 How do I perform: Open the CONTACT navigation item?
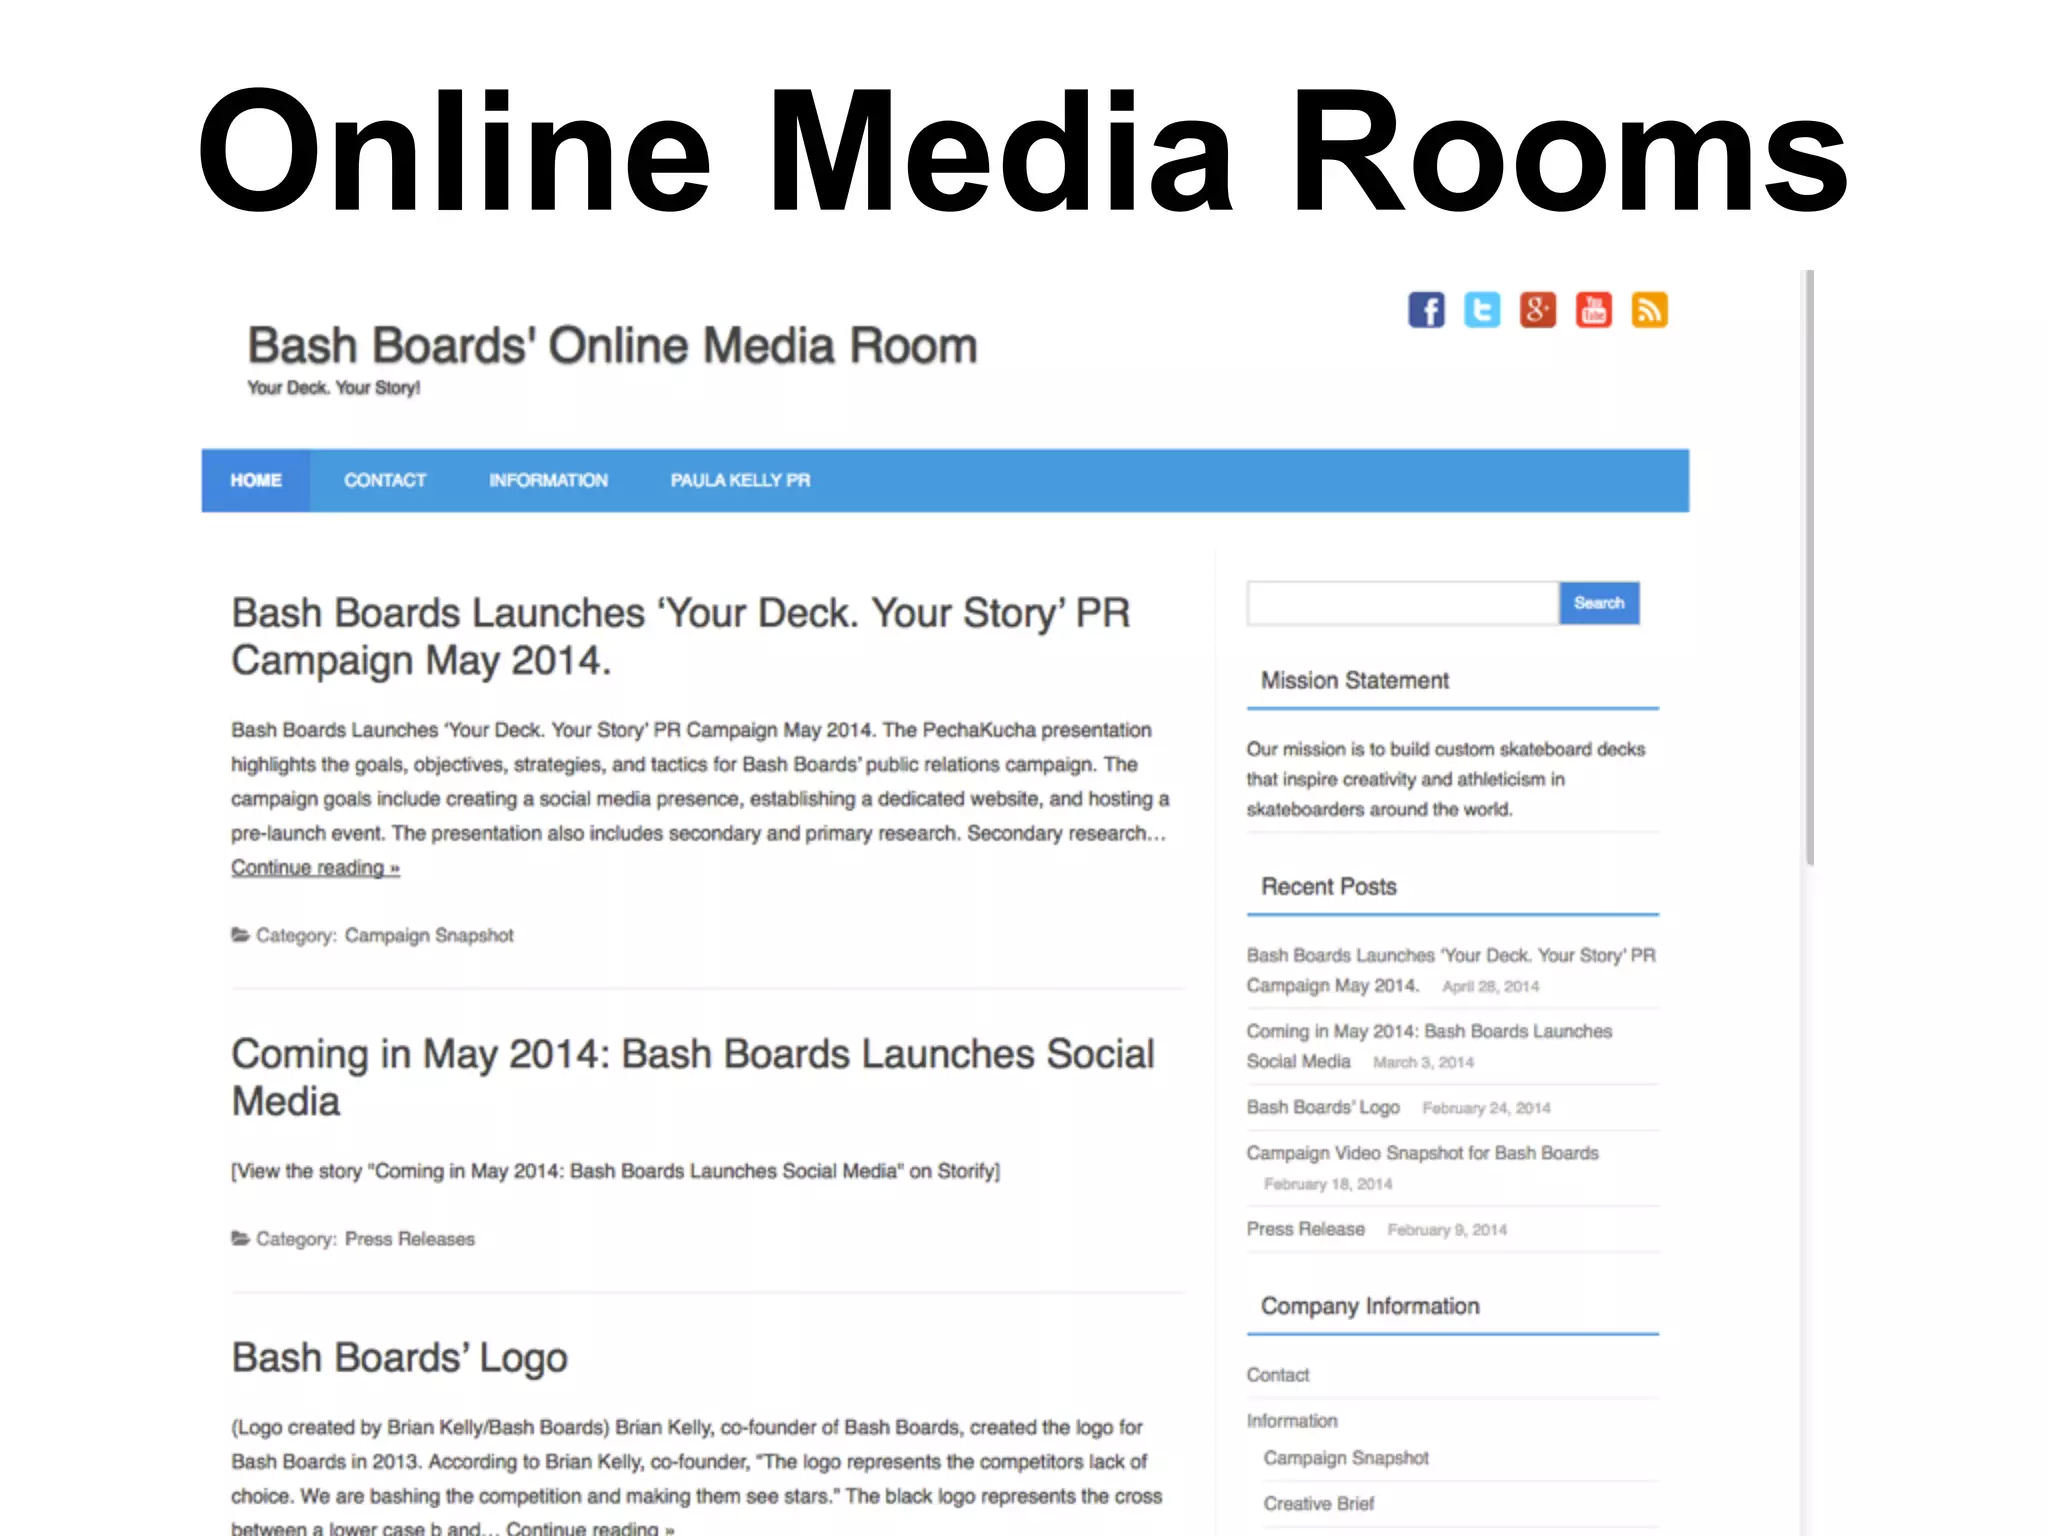tap(385, 481)
